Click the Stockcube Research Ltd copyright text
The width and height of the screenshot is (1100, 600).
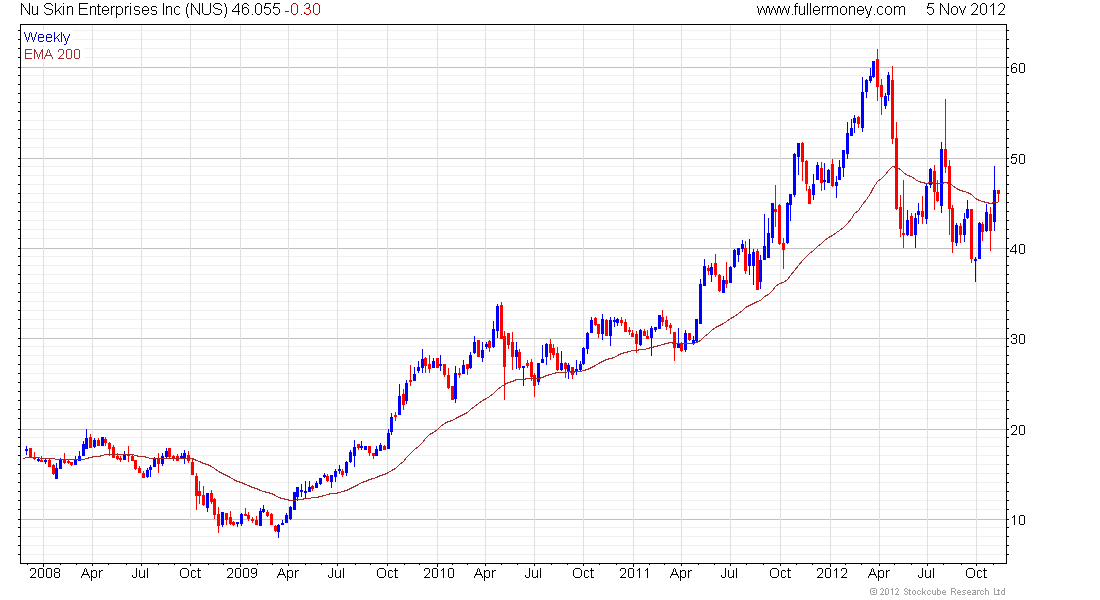937,592
